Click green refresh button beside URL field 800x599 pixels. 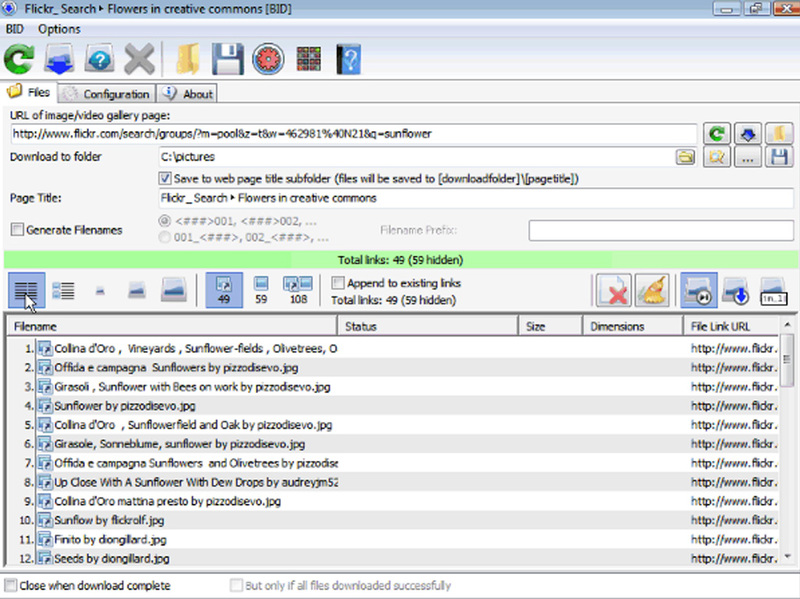click(717, 134)
